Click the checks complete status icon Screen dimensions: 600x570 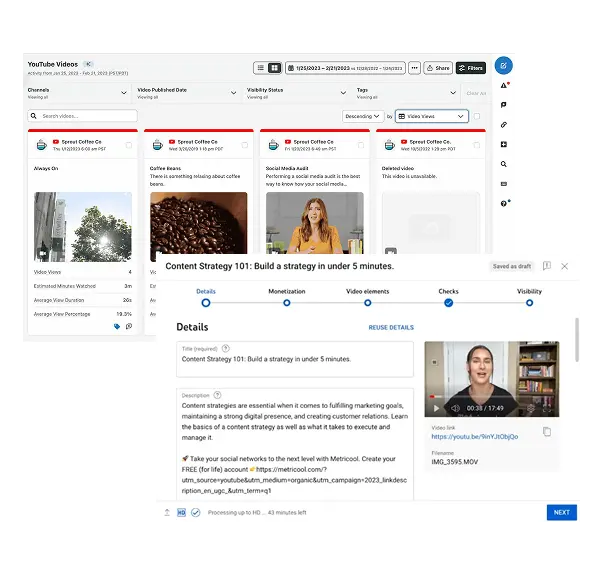tap(196, 513)
